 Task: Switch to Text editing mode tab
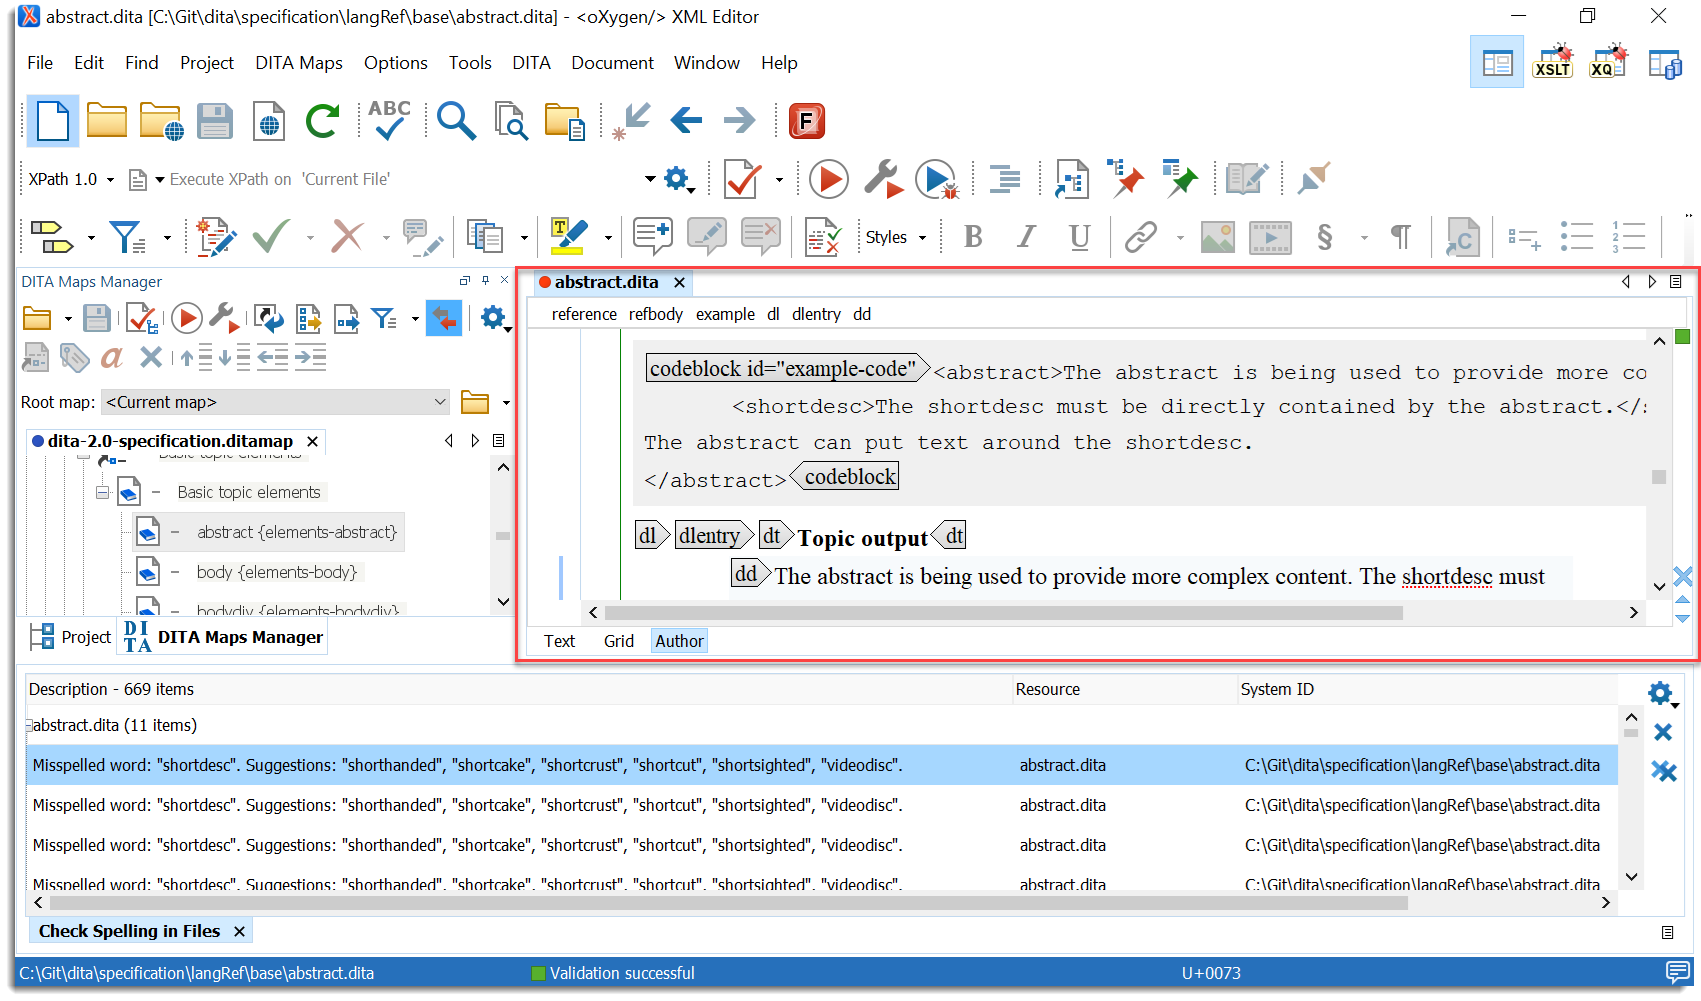point(559,641)
